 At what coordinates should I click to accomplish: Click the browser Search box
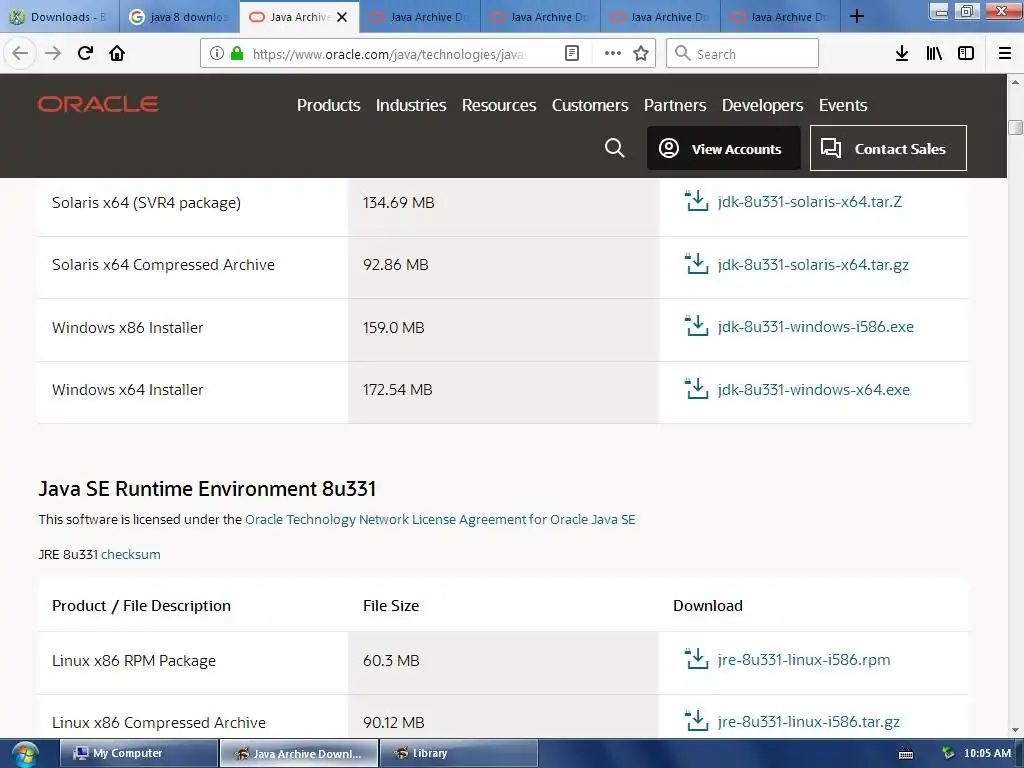click(743, 54)
